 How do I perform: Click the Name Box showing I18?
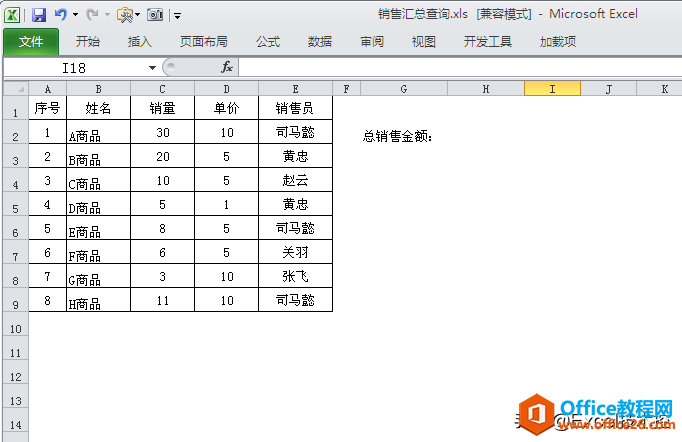click(x=74, y=68)
